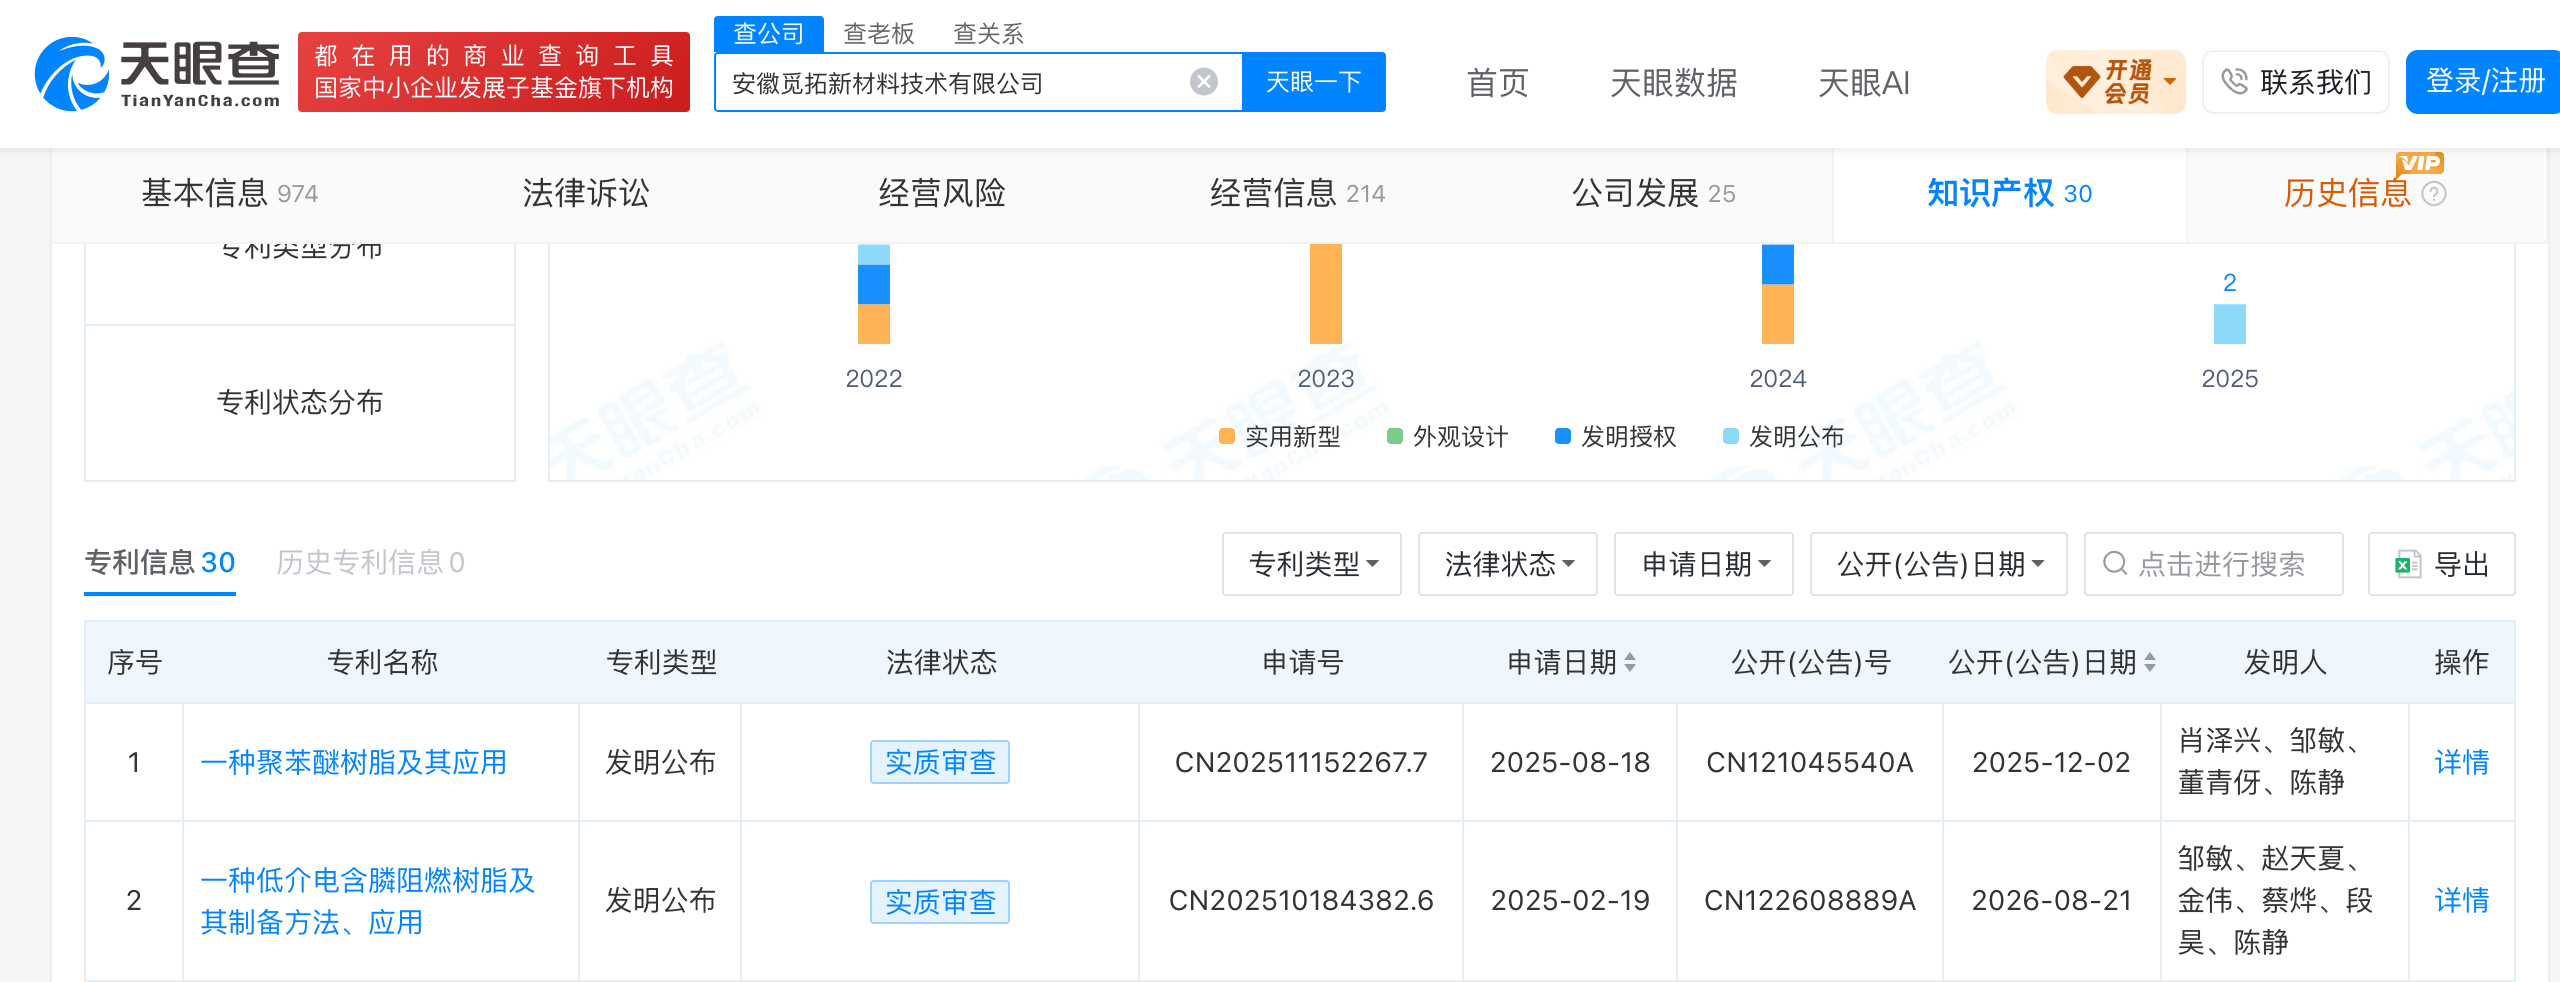
Task: Click the 2022 blue invention grant bar
Action: click(874, 284)
